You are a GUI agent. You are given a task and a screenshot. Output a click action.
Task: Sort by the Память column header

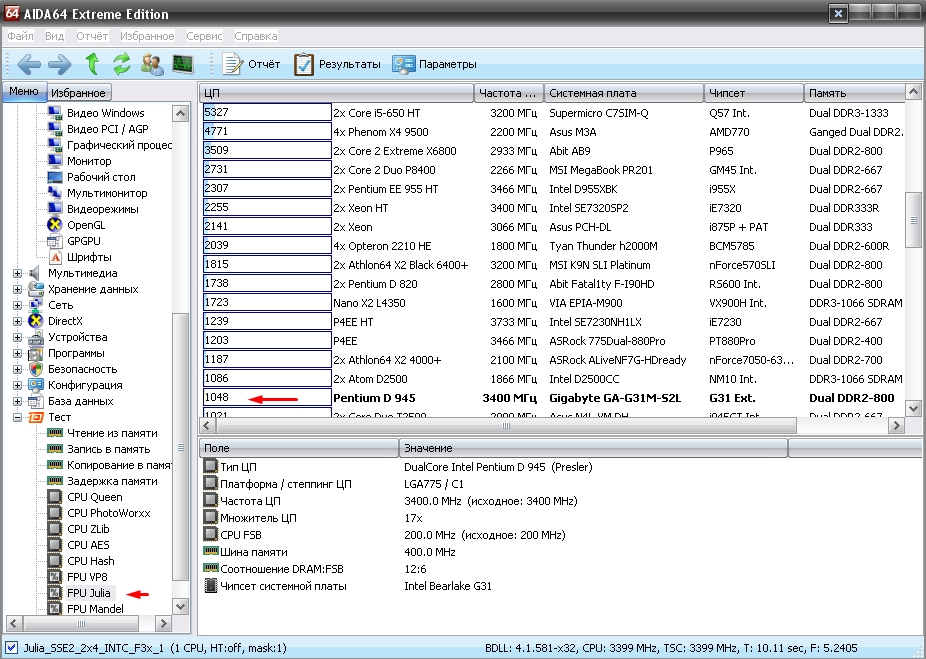(855, 93)
